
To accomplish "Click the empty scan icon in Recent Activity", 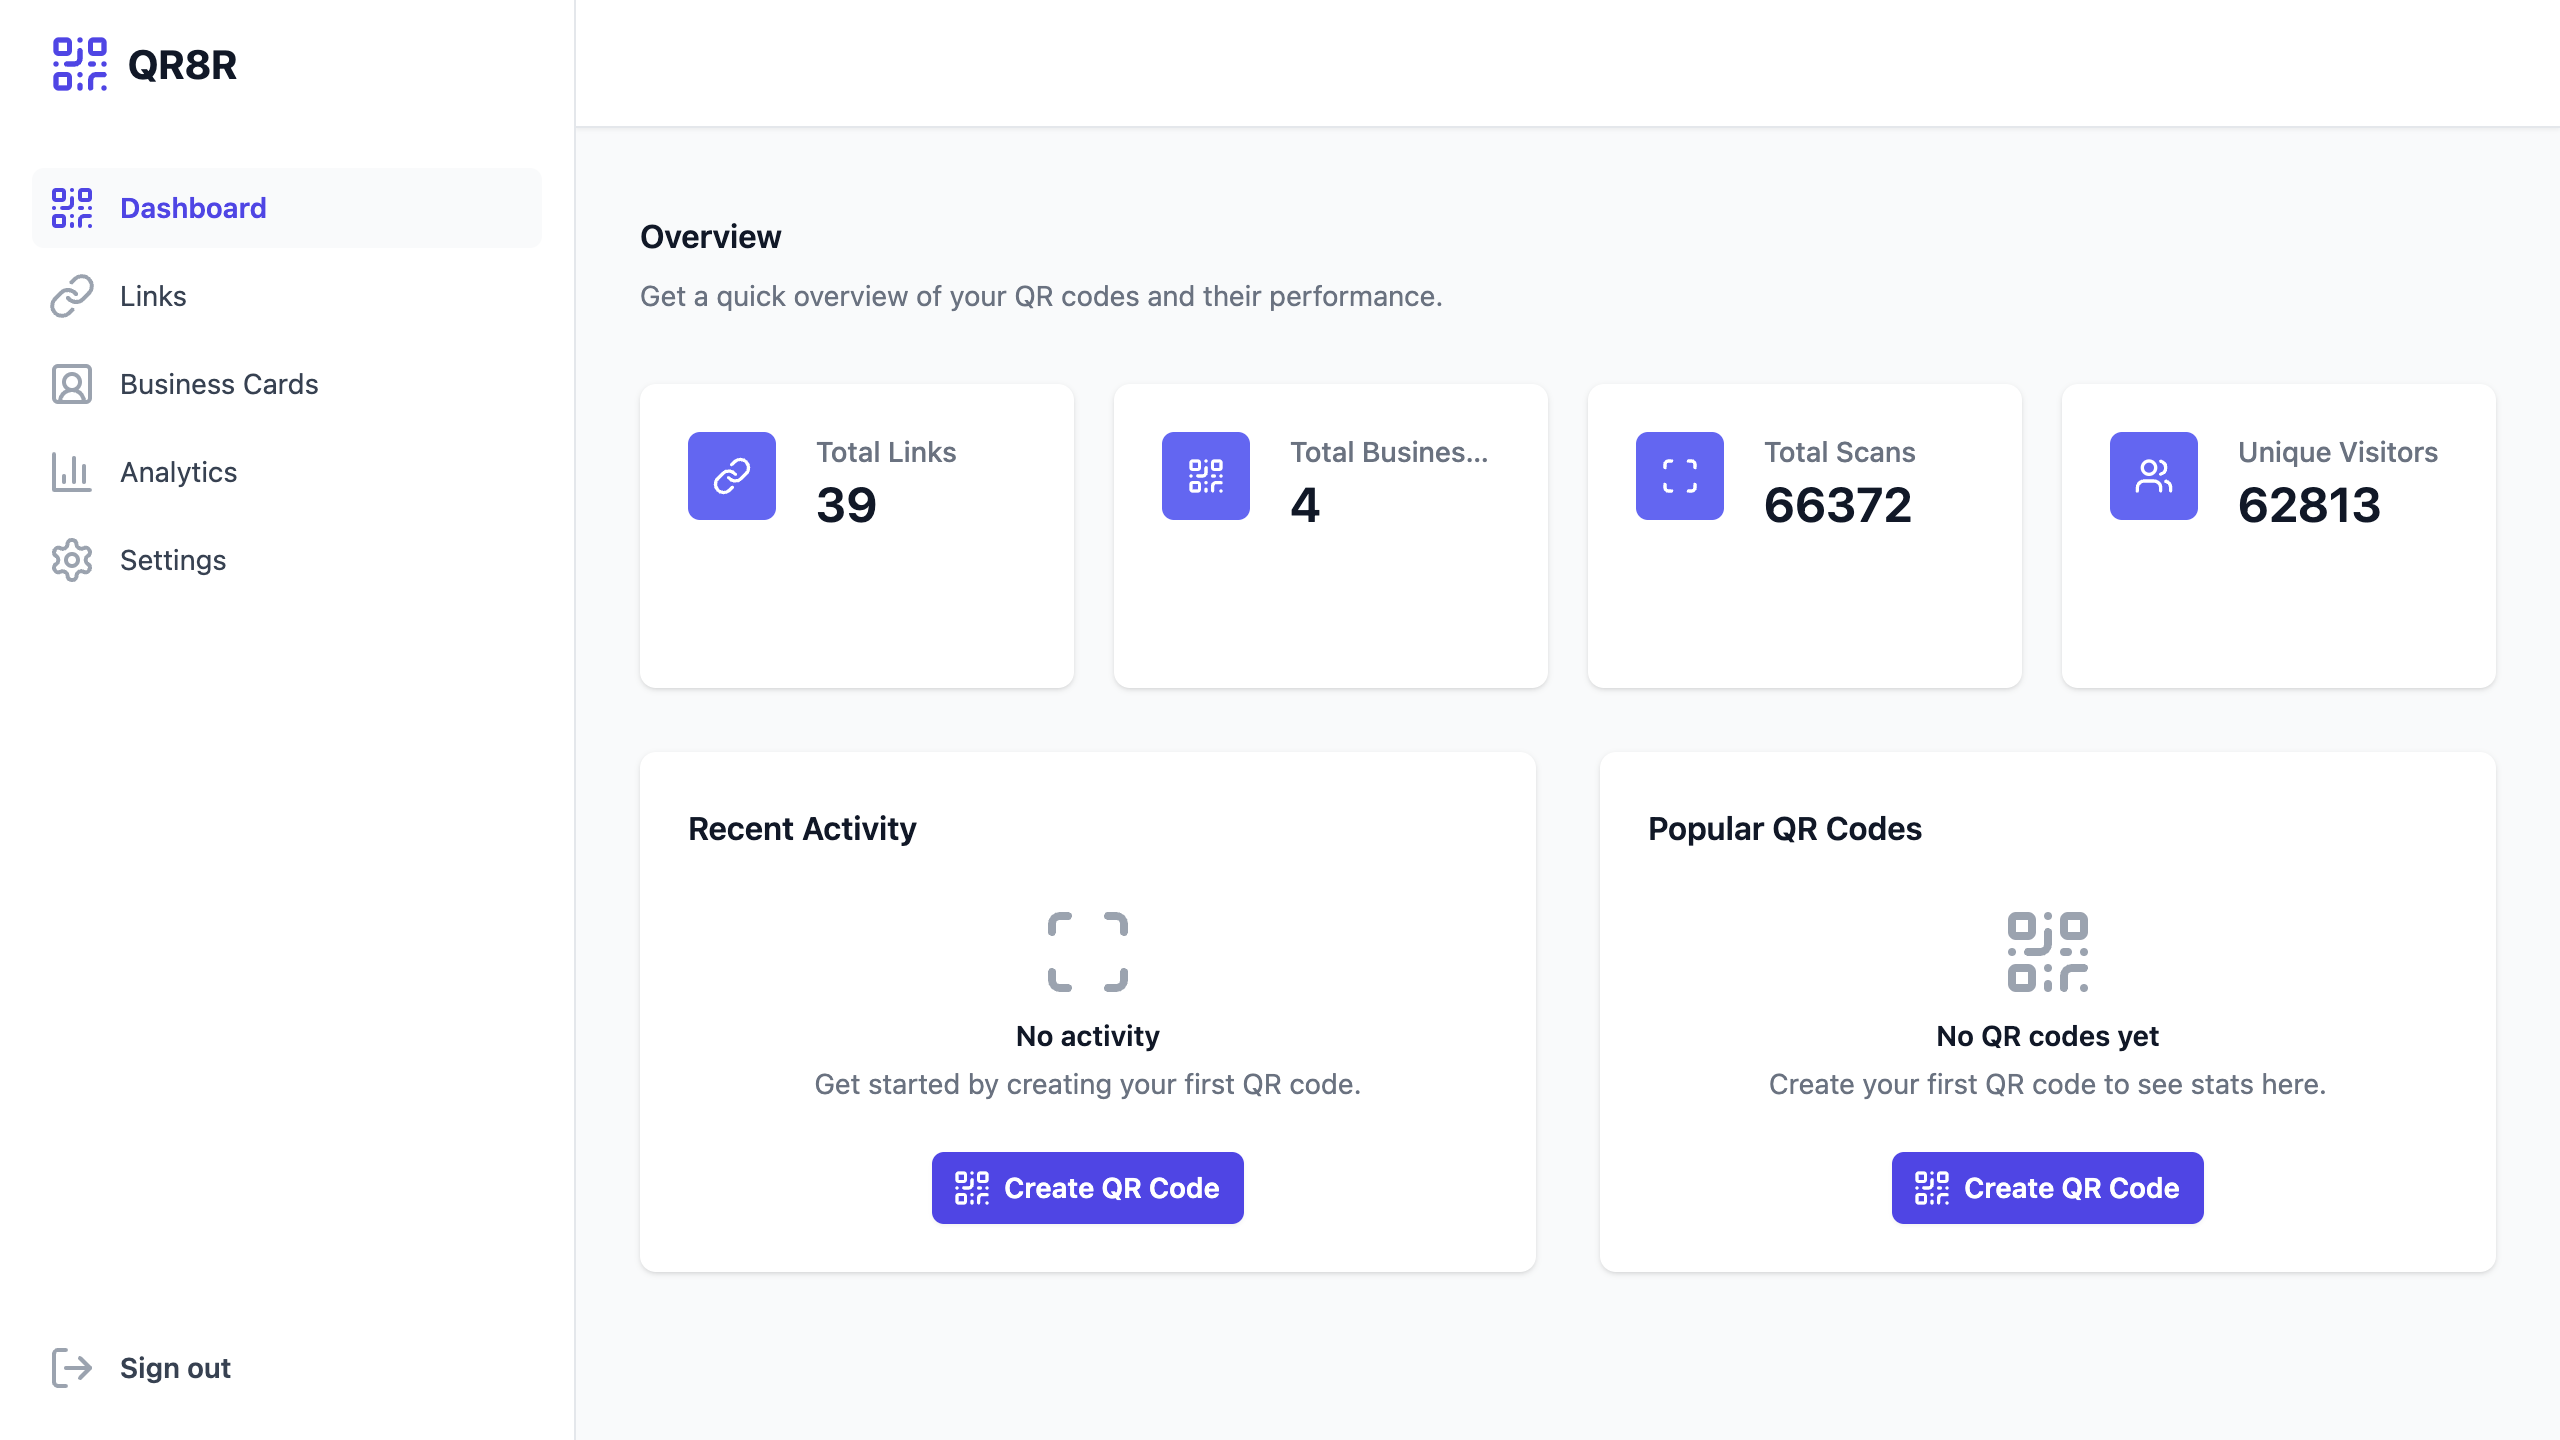I will (x=1088, y=952).
